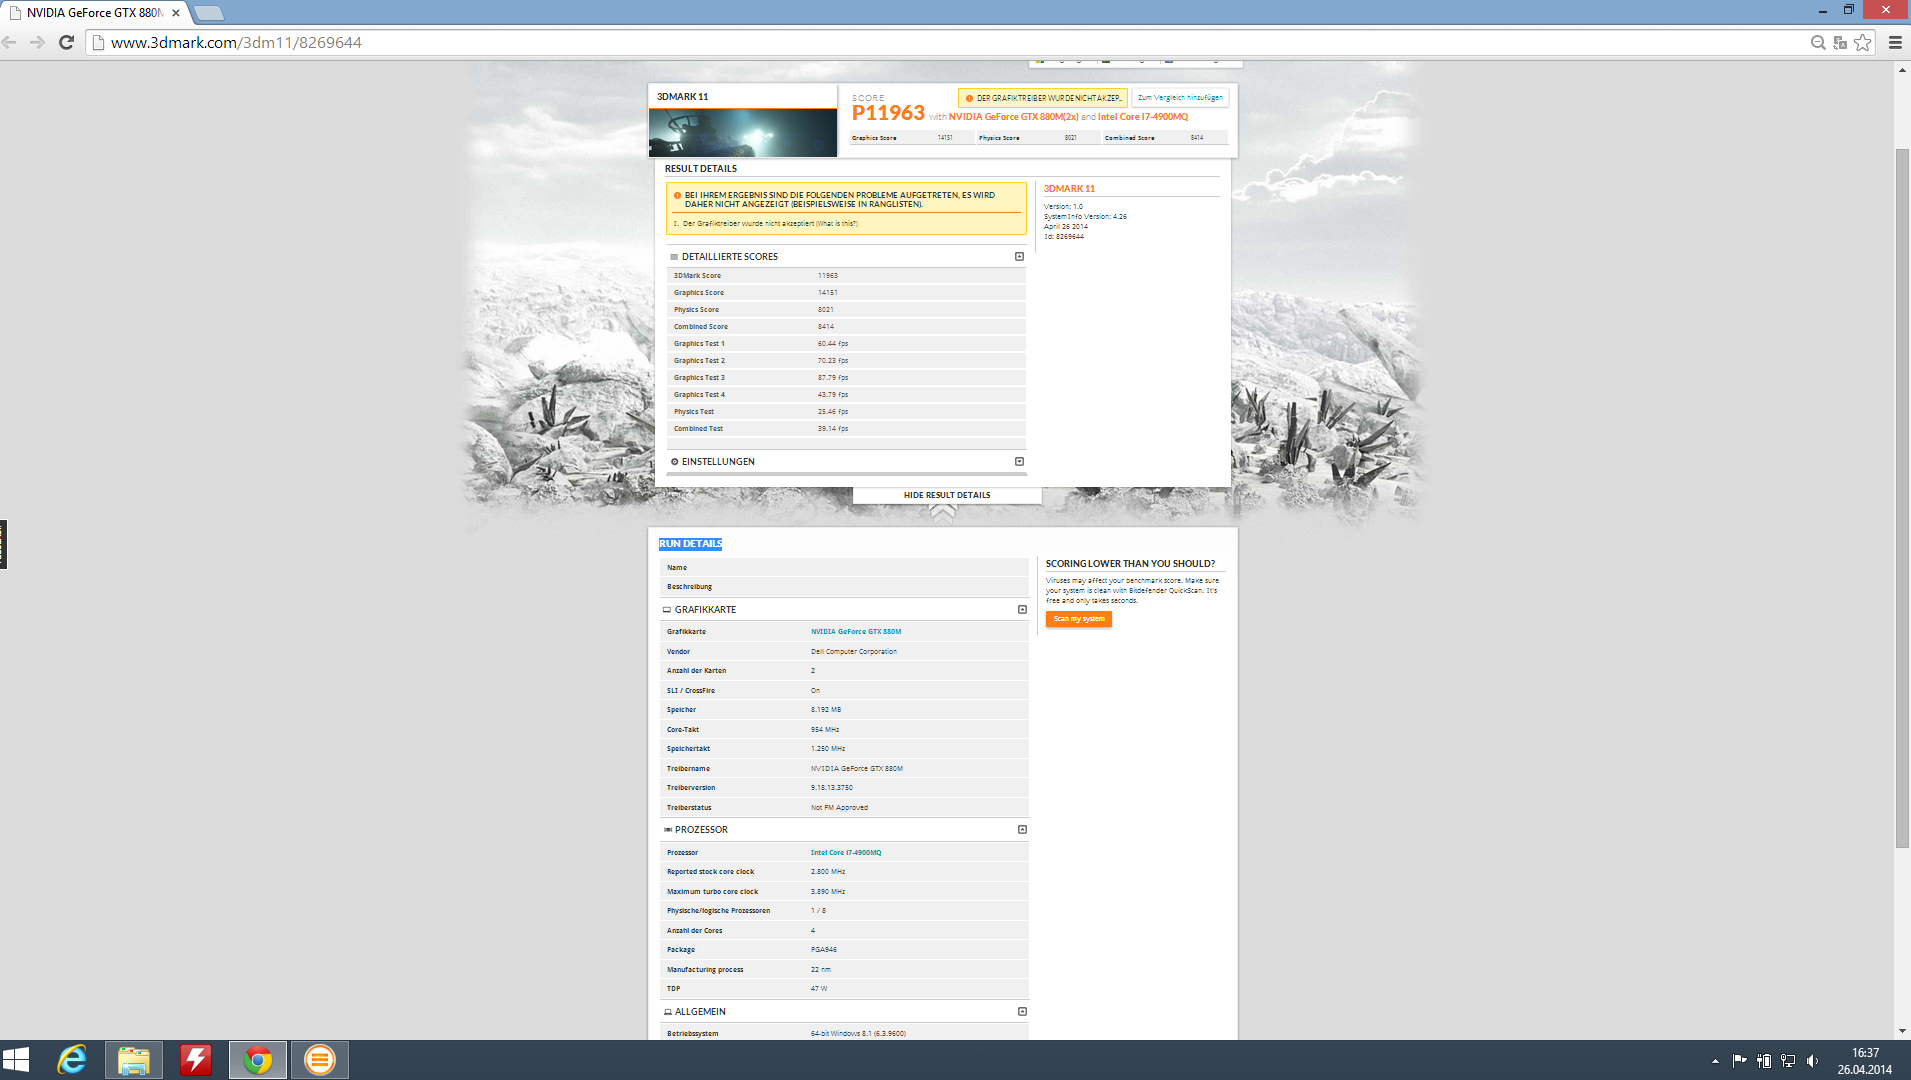Click the browser back arrow

pos(10,42)
